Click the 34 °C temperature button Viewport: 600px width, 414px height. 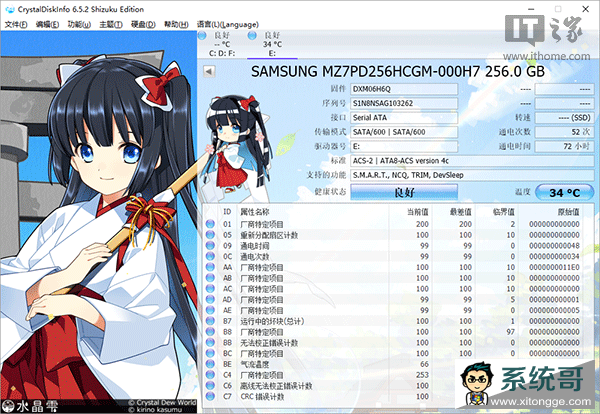pyautogui.click(x=564, y=192)
